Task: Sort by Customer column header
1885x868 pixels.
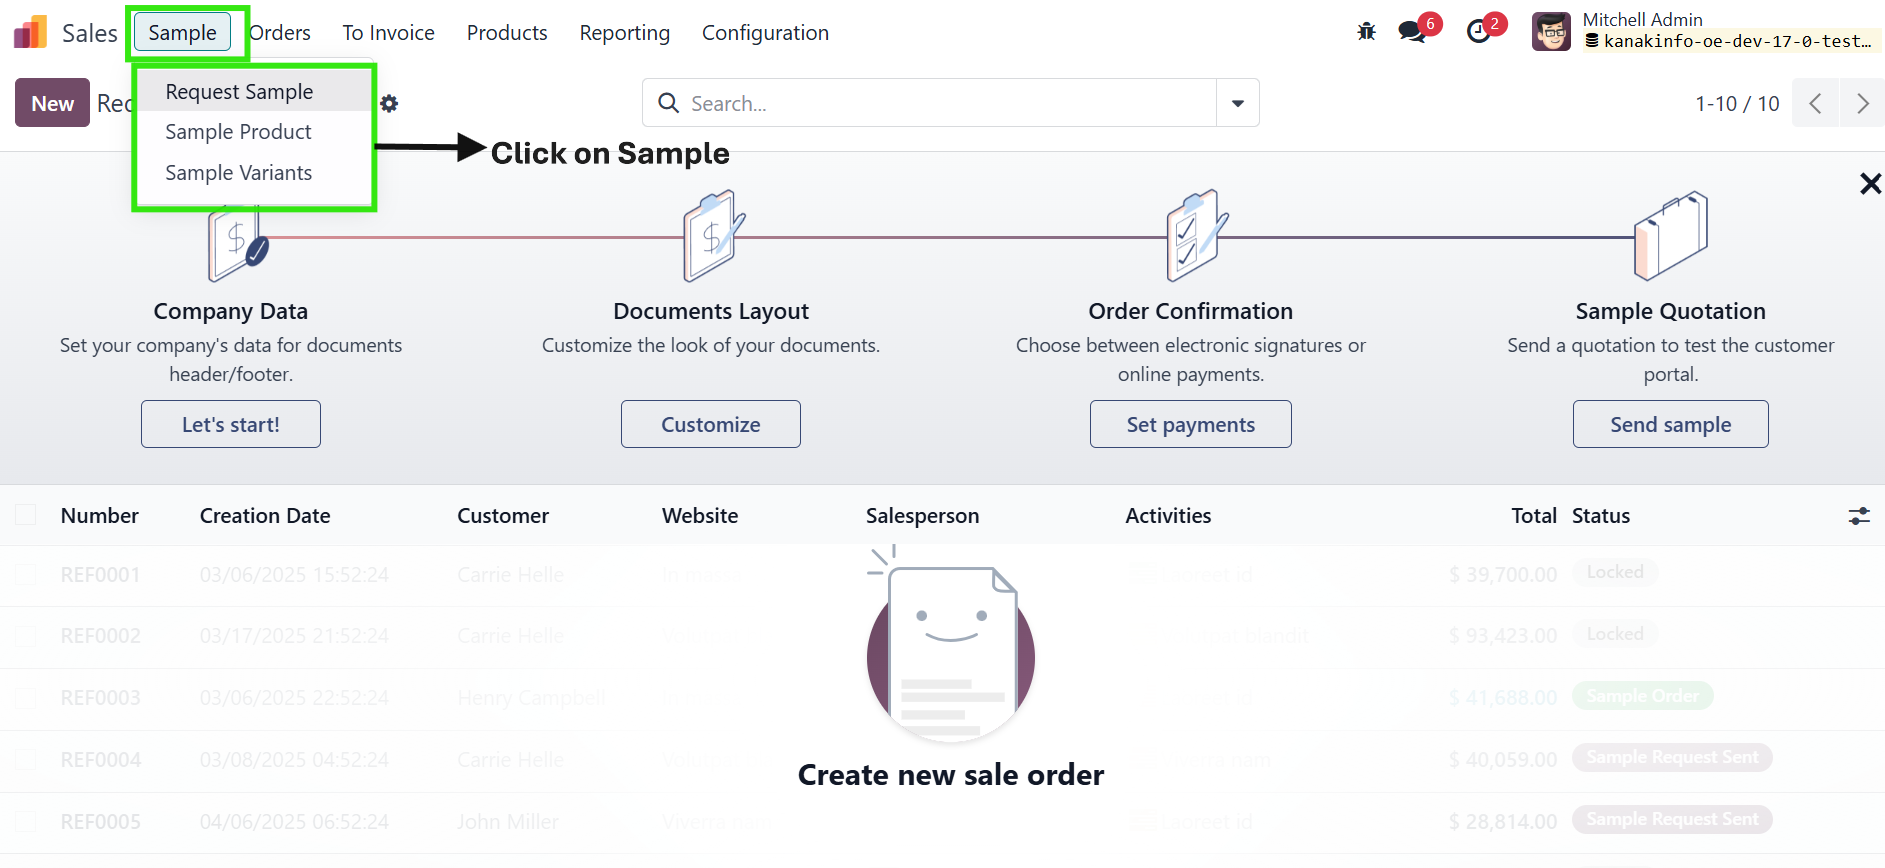Action: [x=503, y=516]
